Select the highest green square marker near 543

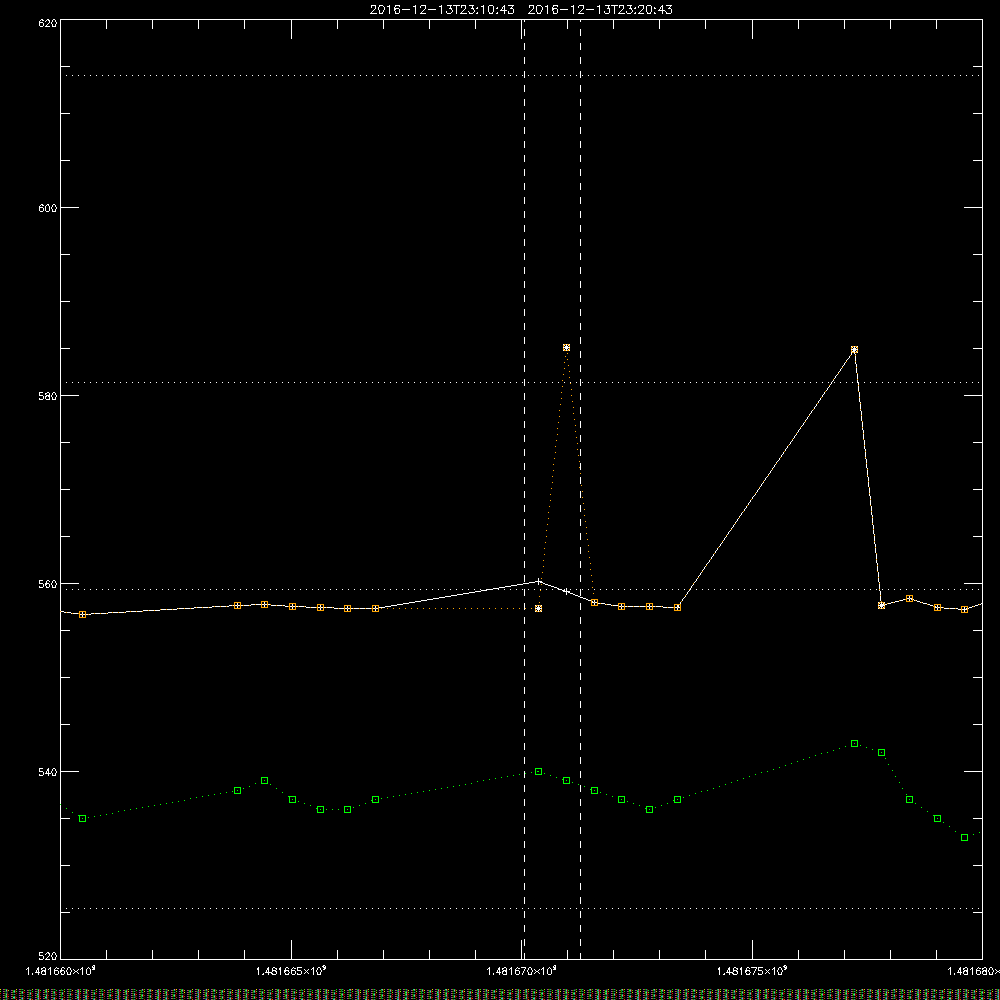855,744
